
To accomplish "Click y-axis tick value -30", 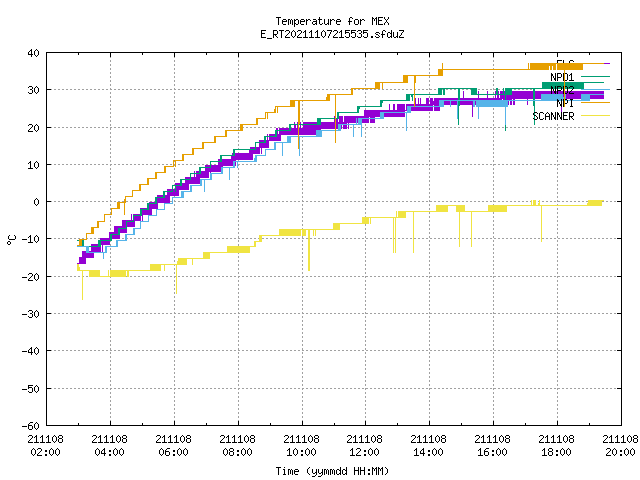I will [31, 313].
